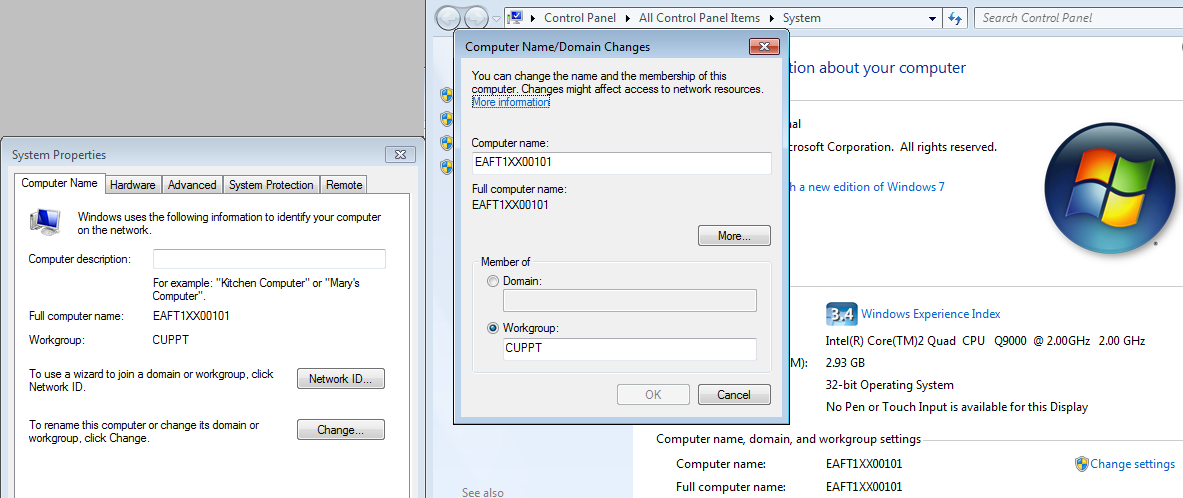1183x498 pixels.
Task: Select the Domain radio button
Action: (492, 282)
